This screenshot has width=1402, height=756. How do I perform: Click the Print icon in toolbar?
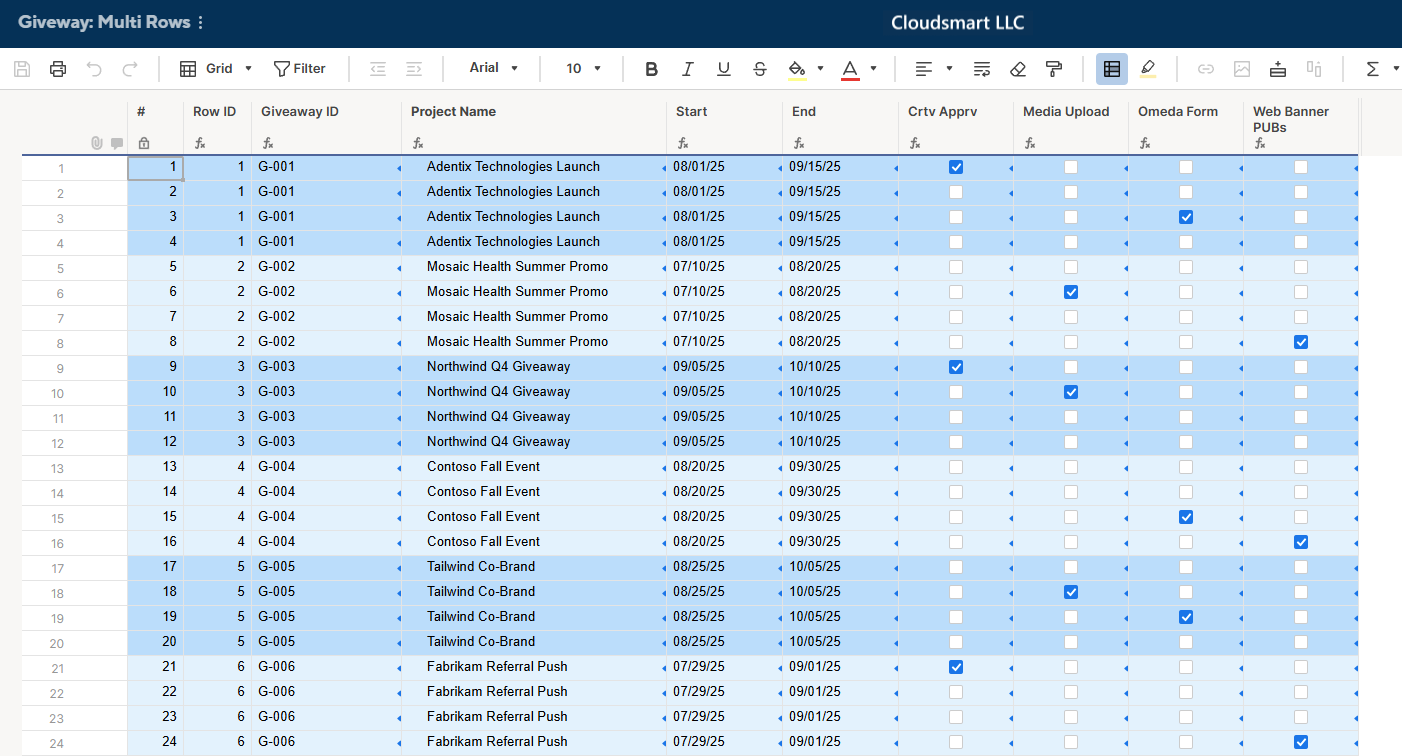(x=58, y=69)
